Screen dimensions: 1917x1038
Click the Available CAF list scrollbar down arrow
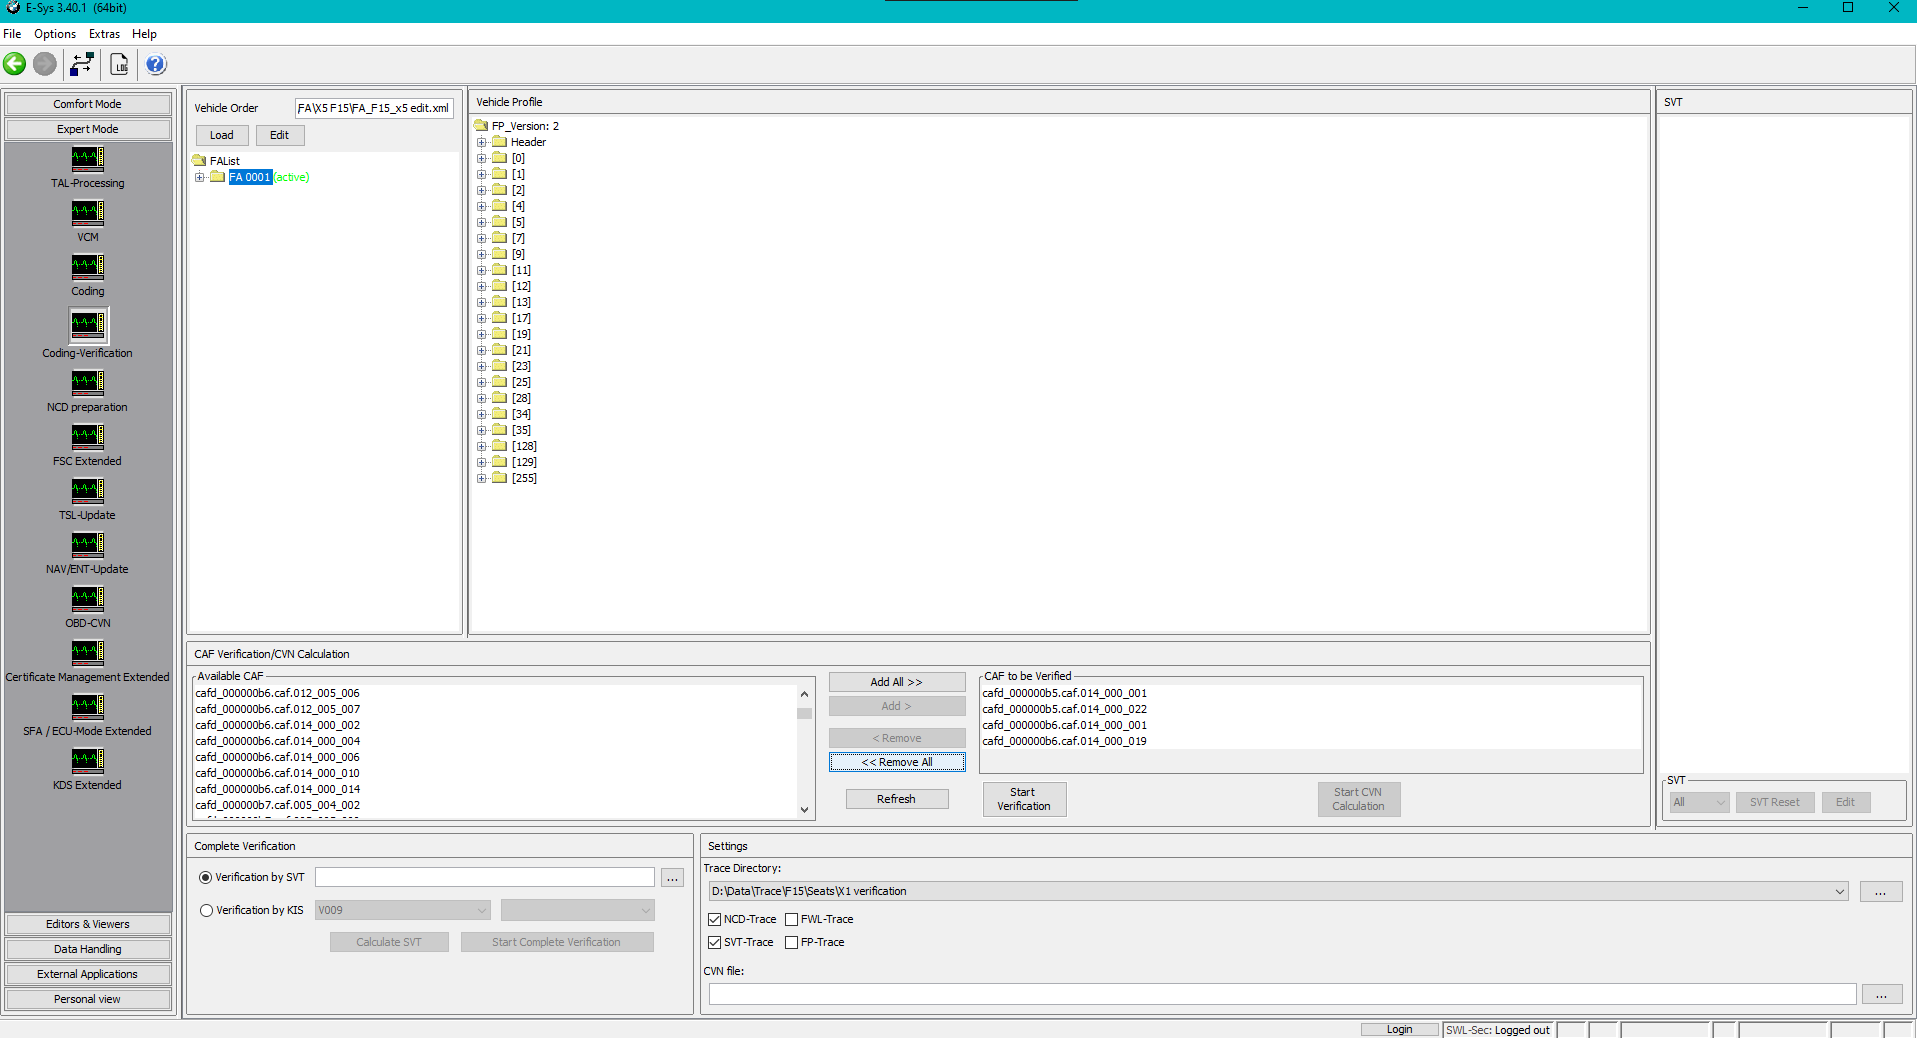pos(804,810)
